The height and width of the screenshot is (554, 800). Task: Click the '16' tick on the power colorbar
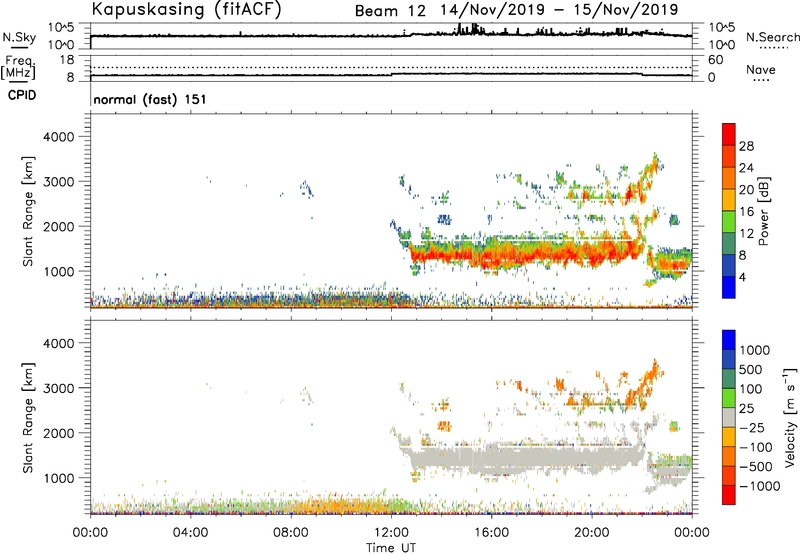pos(746,212)
